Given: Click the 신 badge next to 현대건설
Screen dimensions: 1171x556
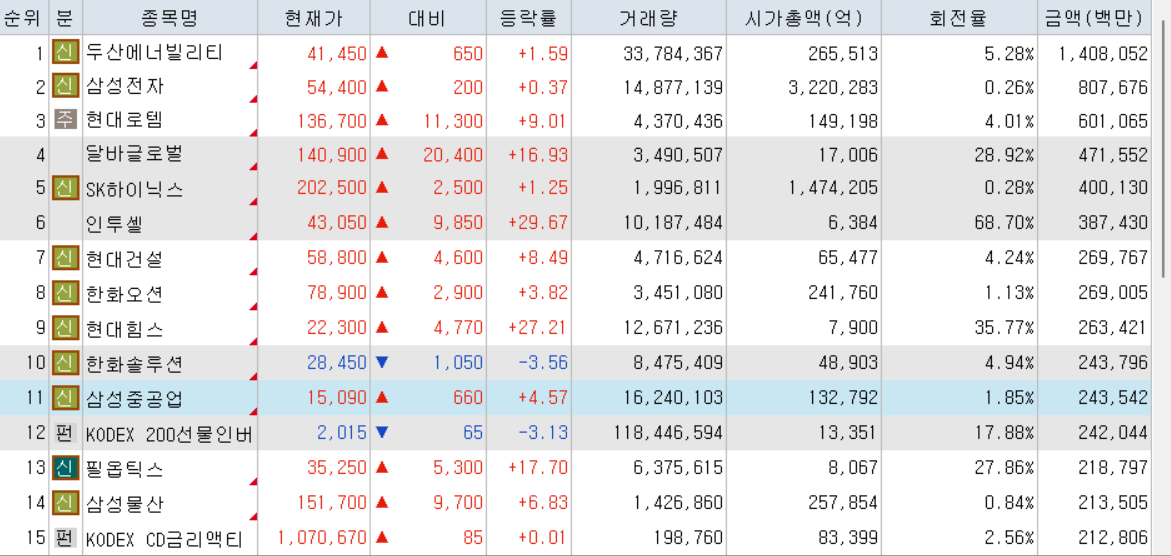Looking at the screenshot, I should point(65,259).
